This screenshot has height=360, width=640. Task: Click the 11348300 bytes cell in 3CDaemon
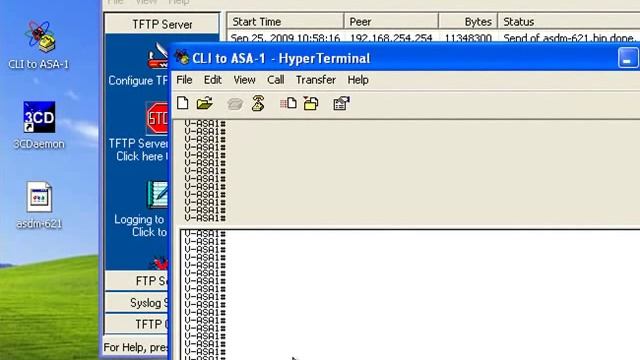tap(468, 38)
